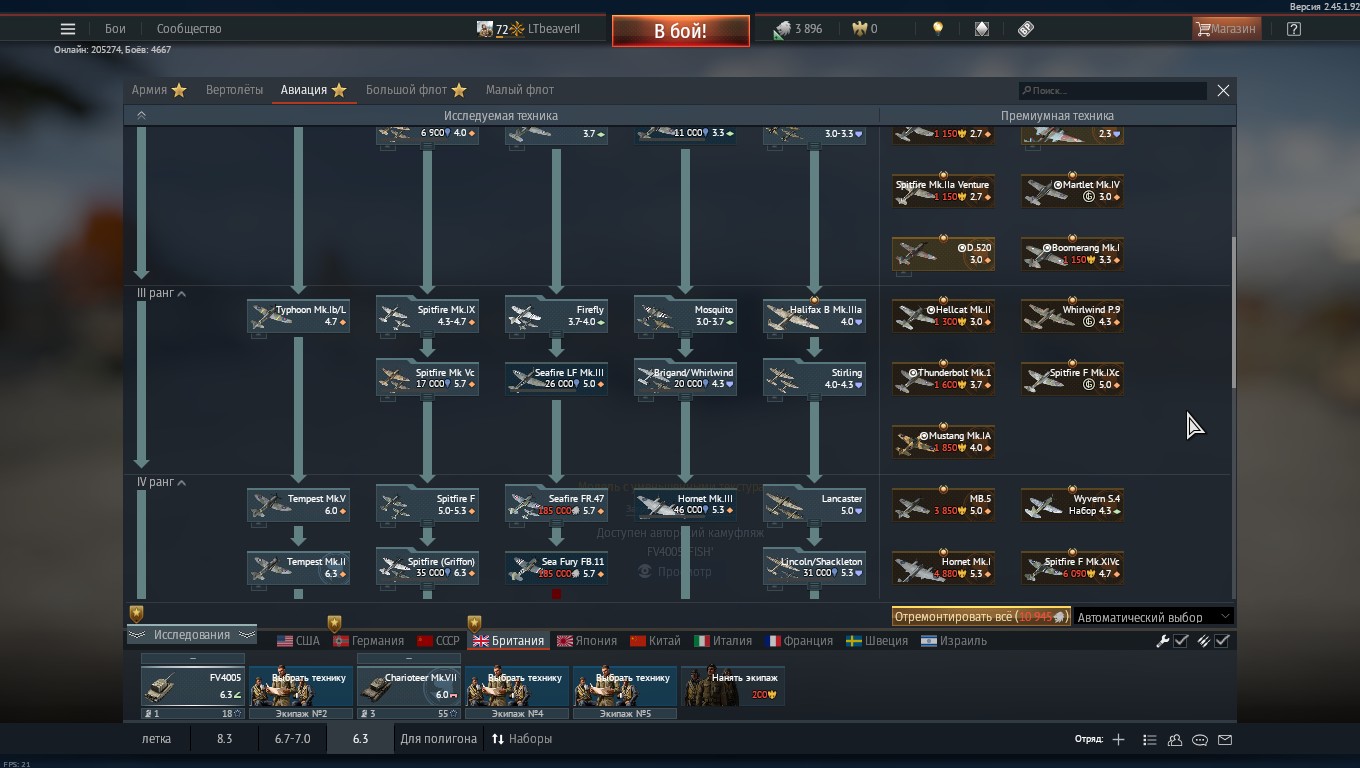This screenshot has width=1360, height=768.
Task: Collapse the IV ранг section
Action: point(181,483)
